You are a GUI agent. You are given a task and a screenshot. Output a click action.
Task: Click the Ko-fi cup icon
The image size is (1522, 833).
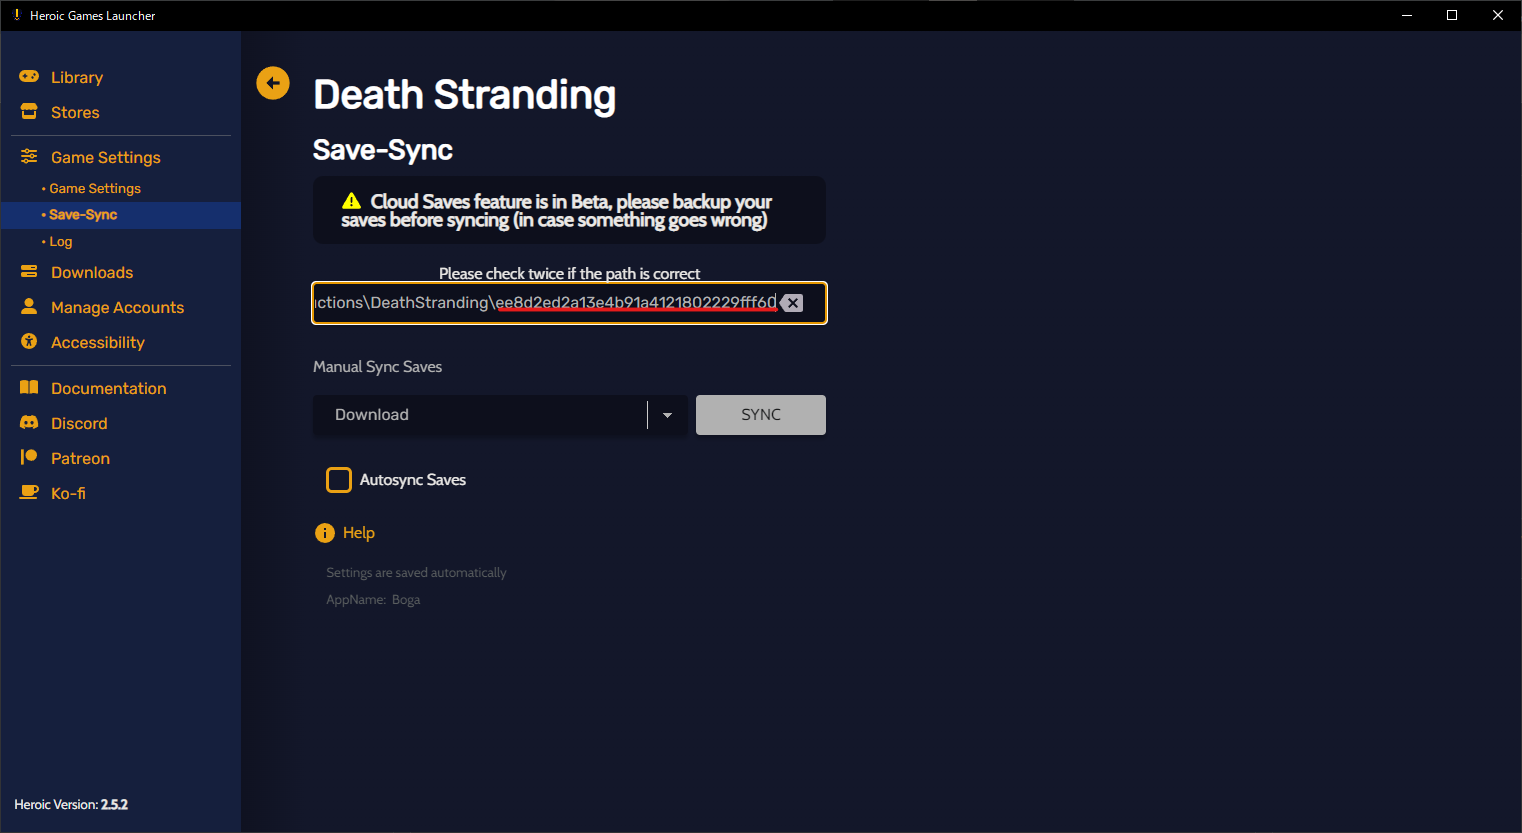coord(29,493)
